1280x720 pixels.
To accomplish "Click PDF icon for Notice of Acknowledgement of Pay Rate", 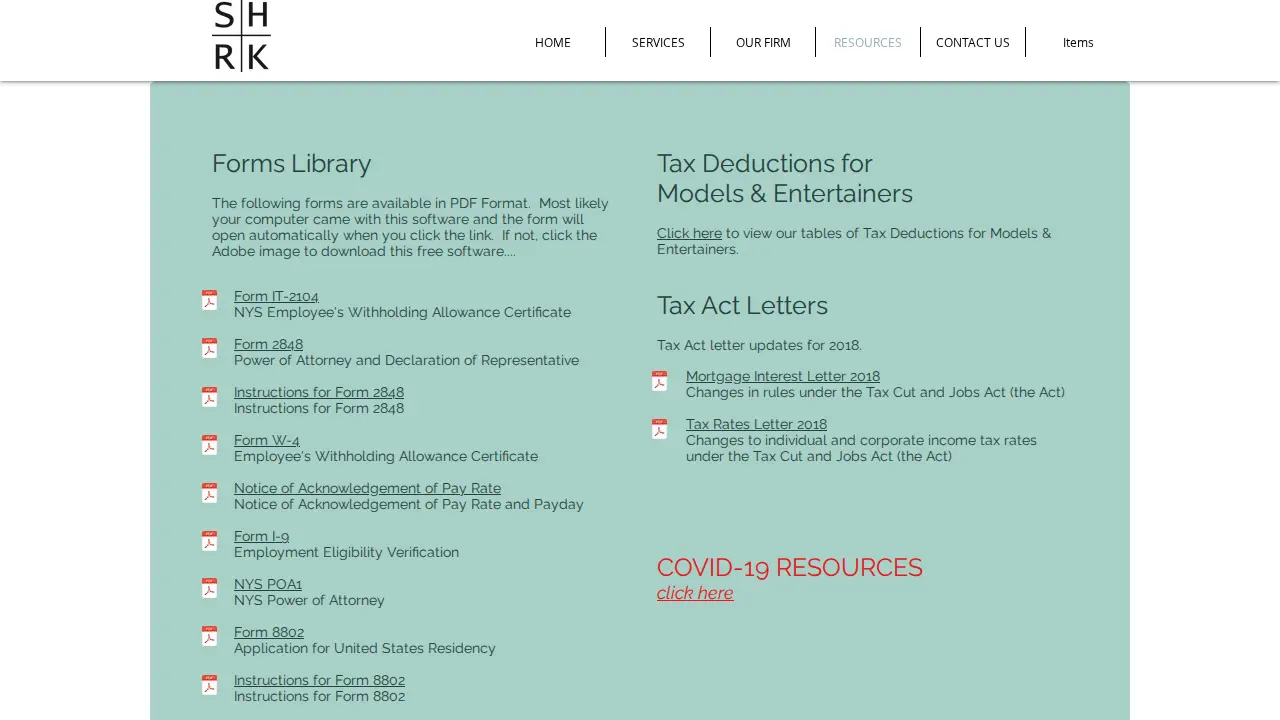I will click(x=209, y=492).
